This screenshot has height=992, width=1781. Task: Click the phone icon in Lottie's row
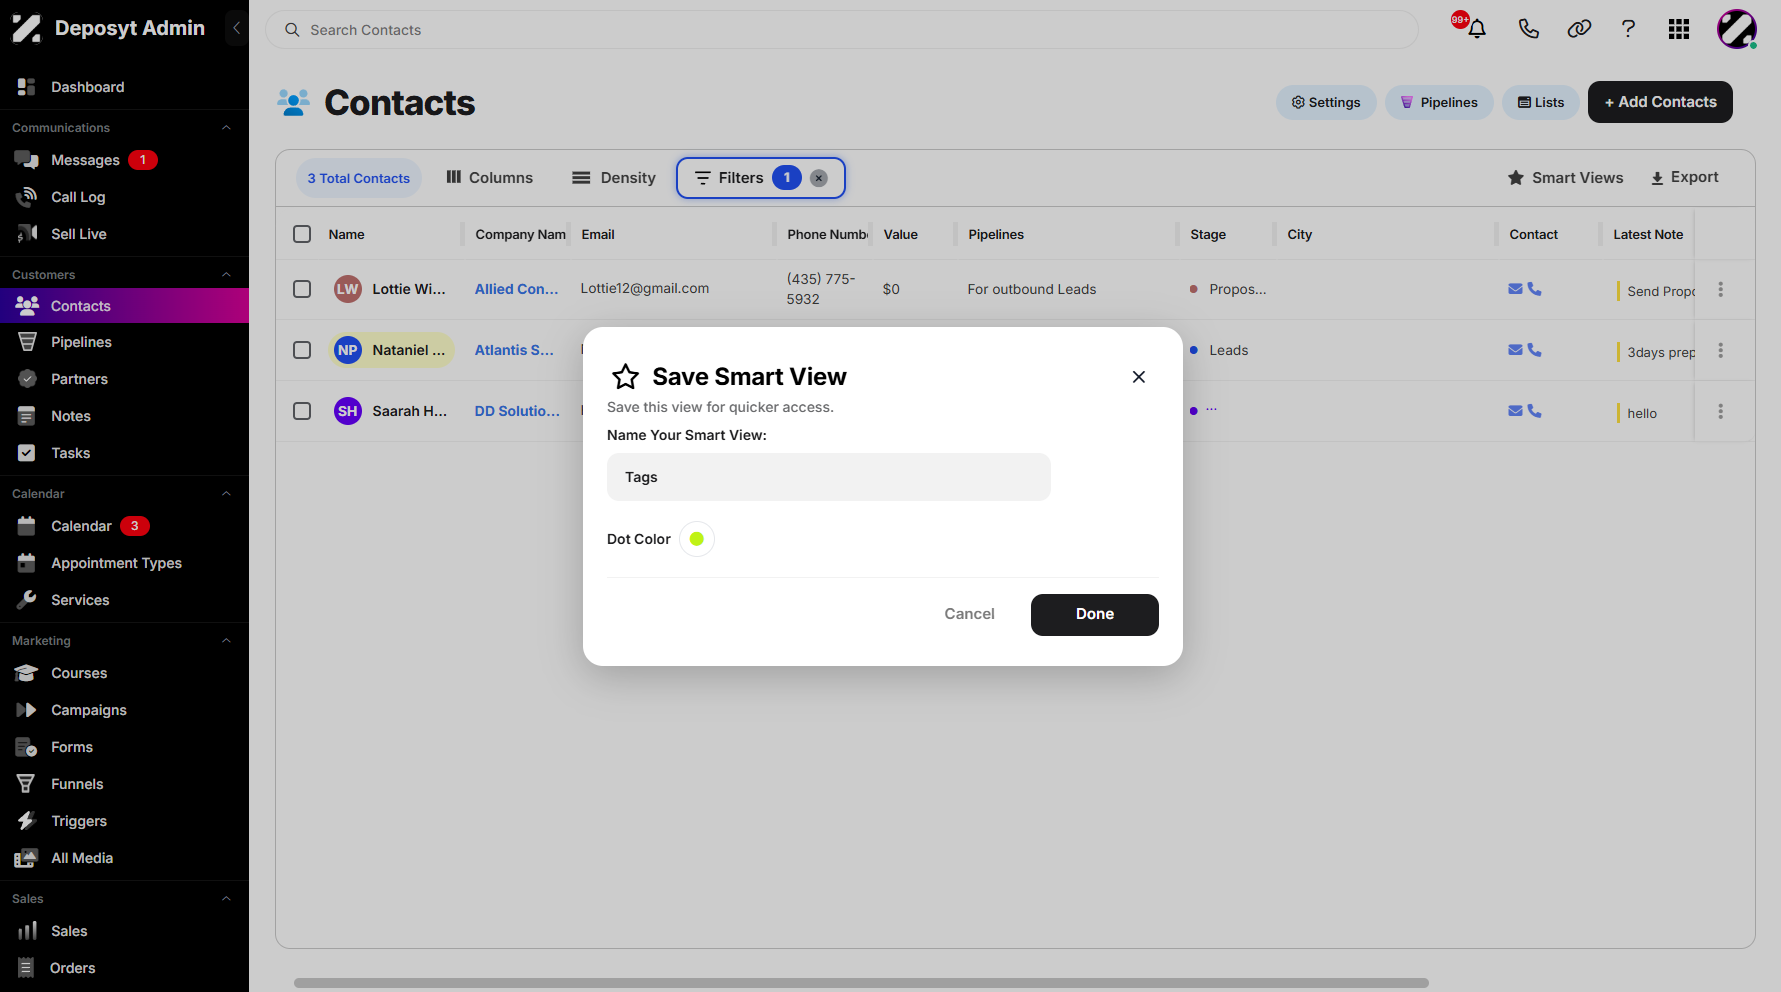[x=1534, y=289]
